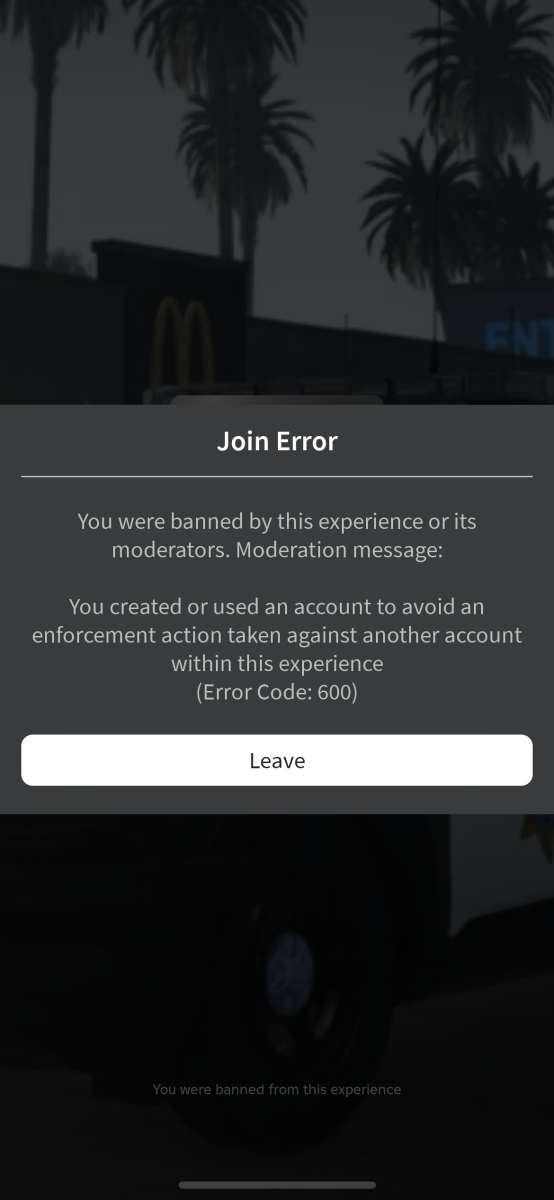The width and height of the screenshot is (554, 1200).
Task: Tap the blue ENT sign in background
Action: coord(519,340)
